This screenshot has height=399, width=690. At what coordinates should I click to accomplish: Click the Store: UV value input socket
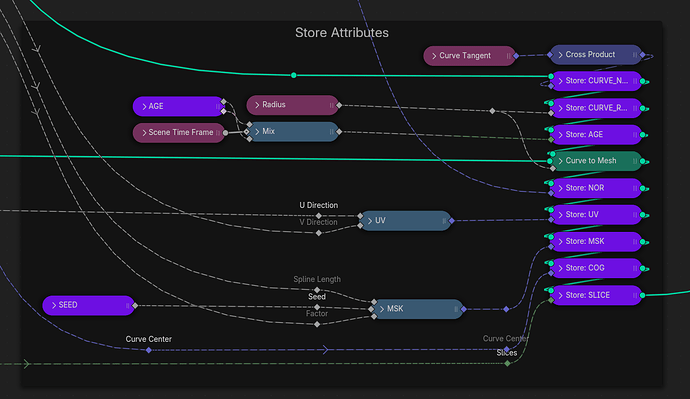[x=551, y=220]
